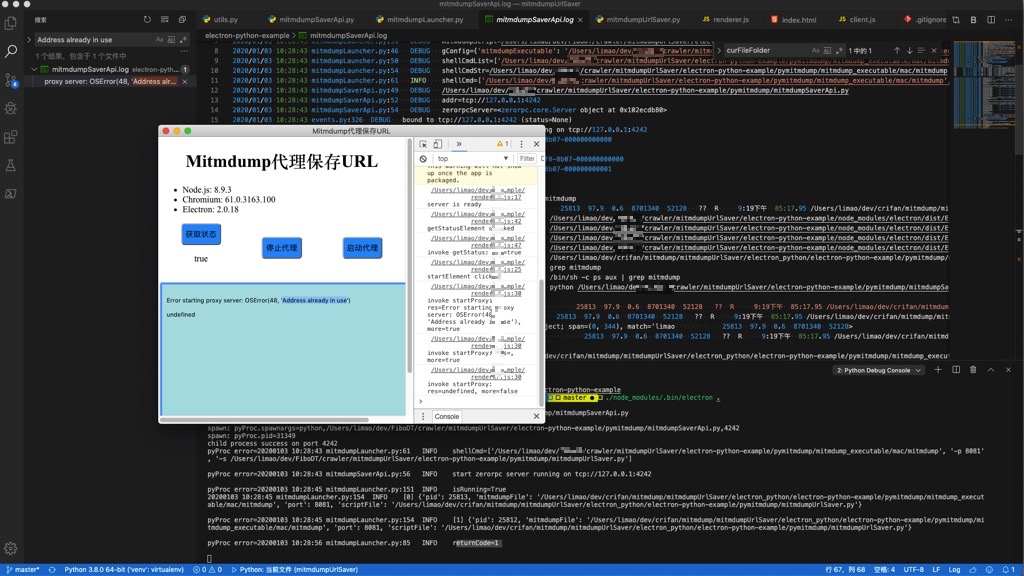This screenshot has height=576, width=1024.
Task: Clear the DevTools console
Action: point(424,159)
